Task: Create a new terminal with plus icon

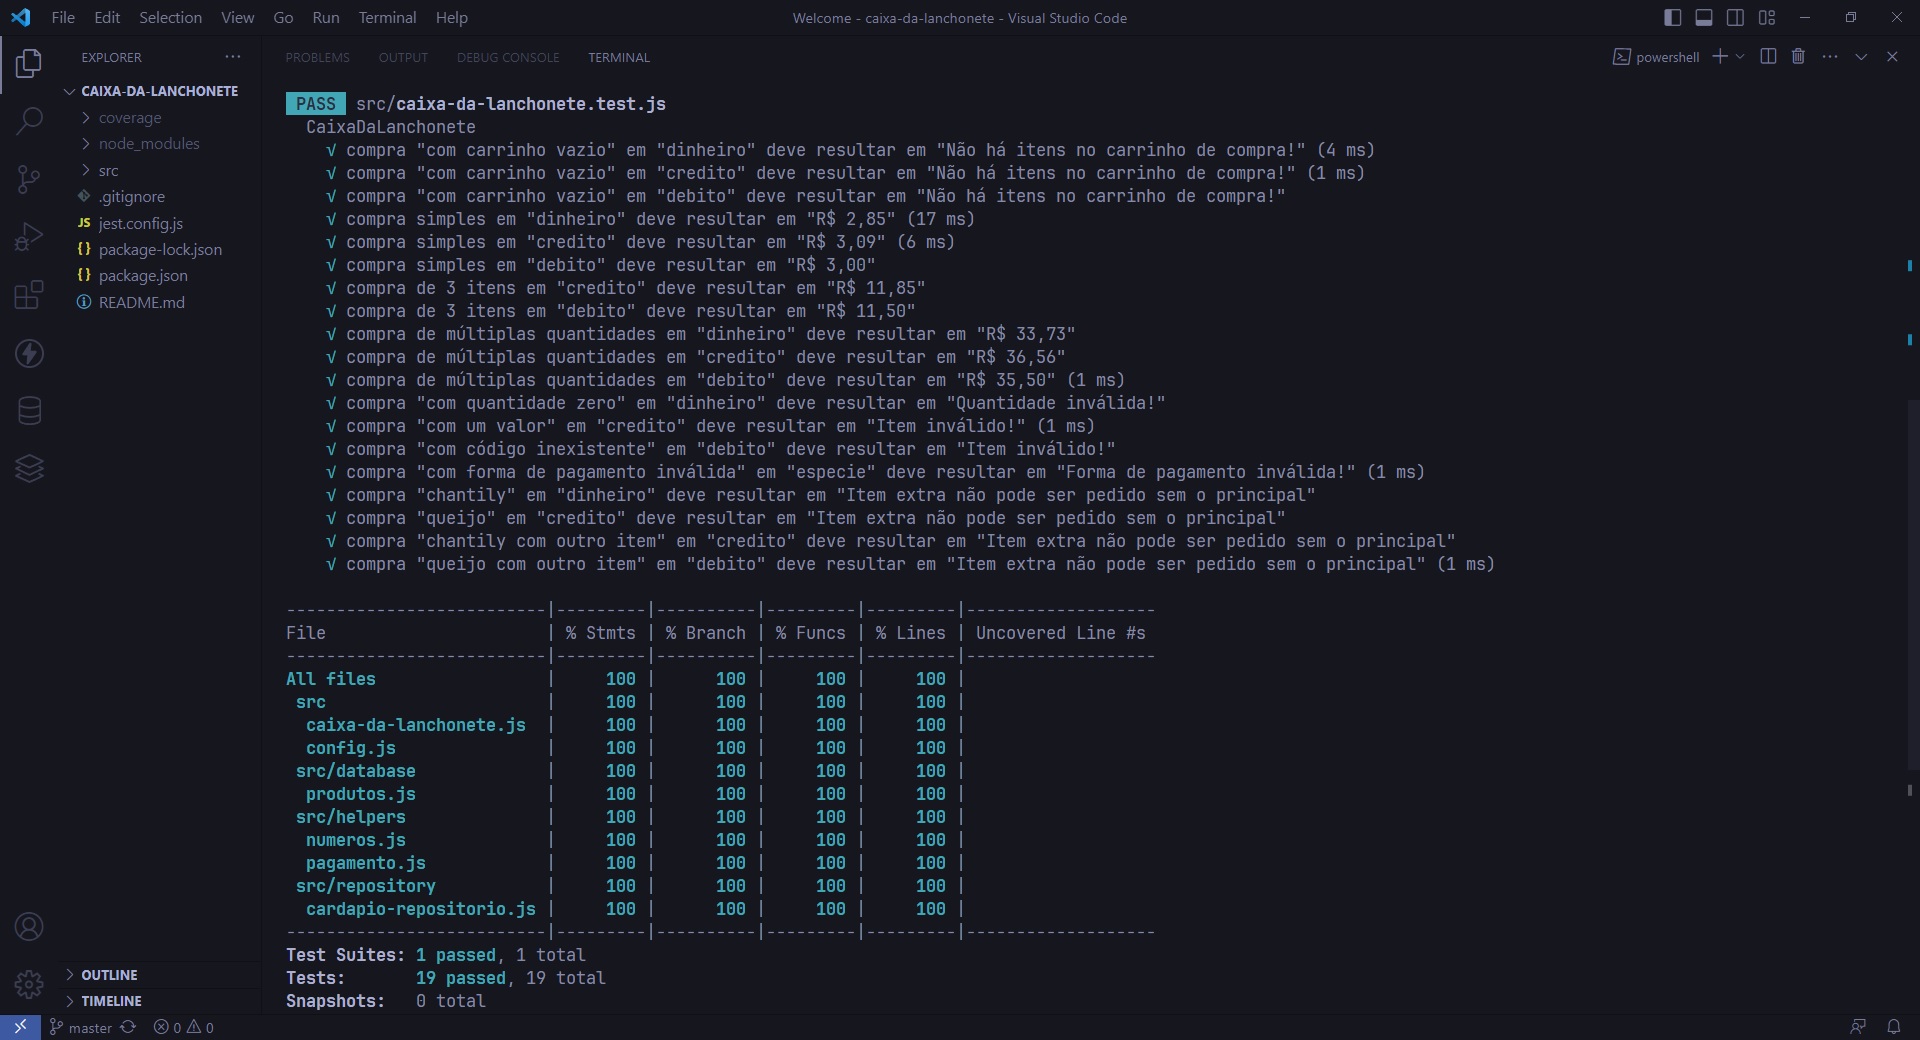Action: coord(1719,57)
